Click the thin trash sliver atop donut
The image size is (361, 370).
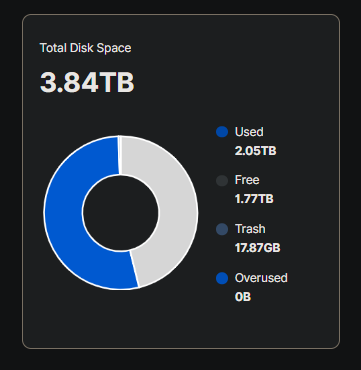[119, 155]
